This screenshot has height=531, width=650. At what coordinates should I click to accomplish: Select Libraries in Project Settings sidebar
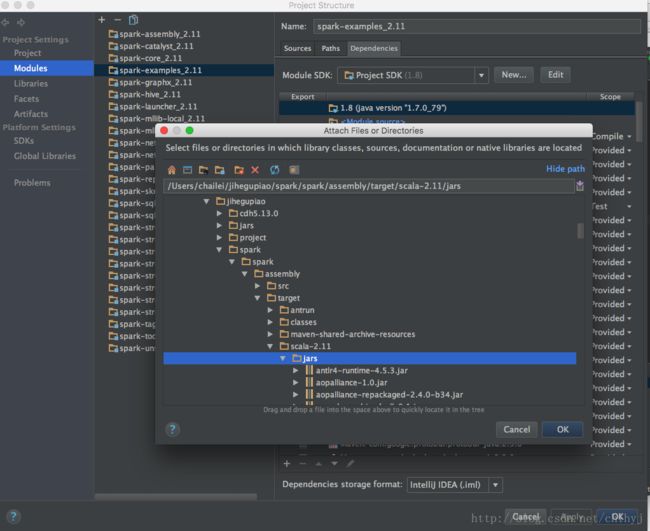coord(30,84)
